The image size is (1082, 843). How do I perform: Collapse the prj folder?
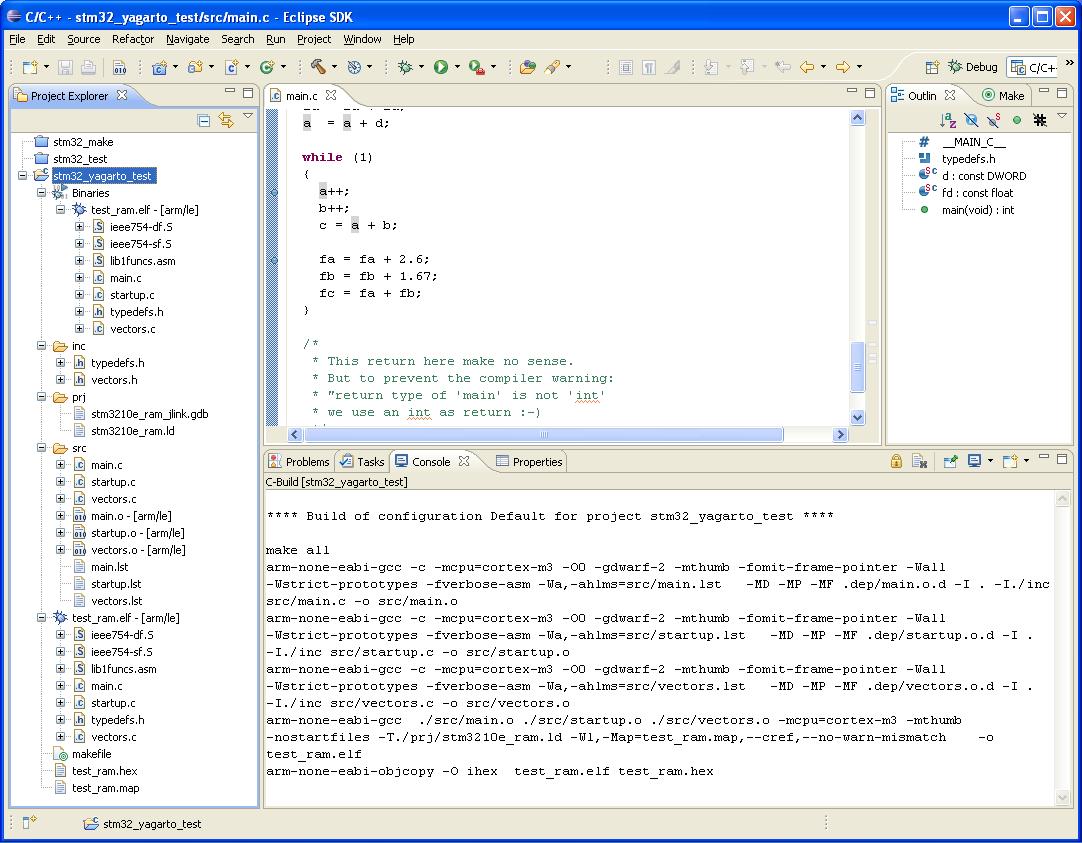pyautogui.click(x=41, y=397)
